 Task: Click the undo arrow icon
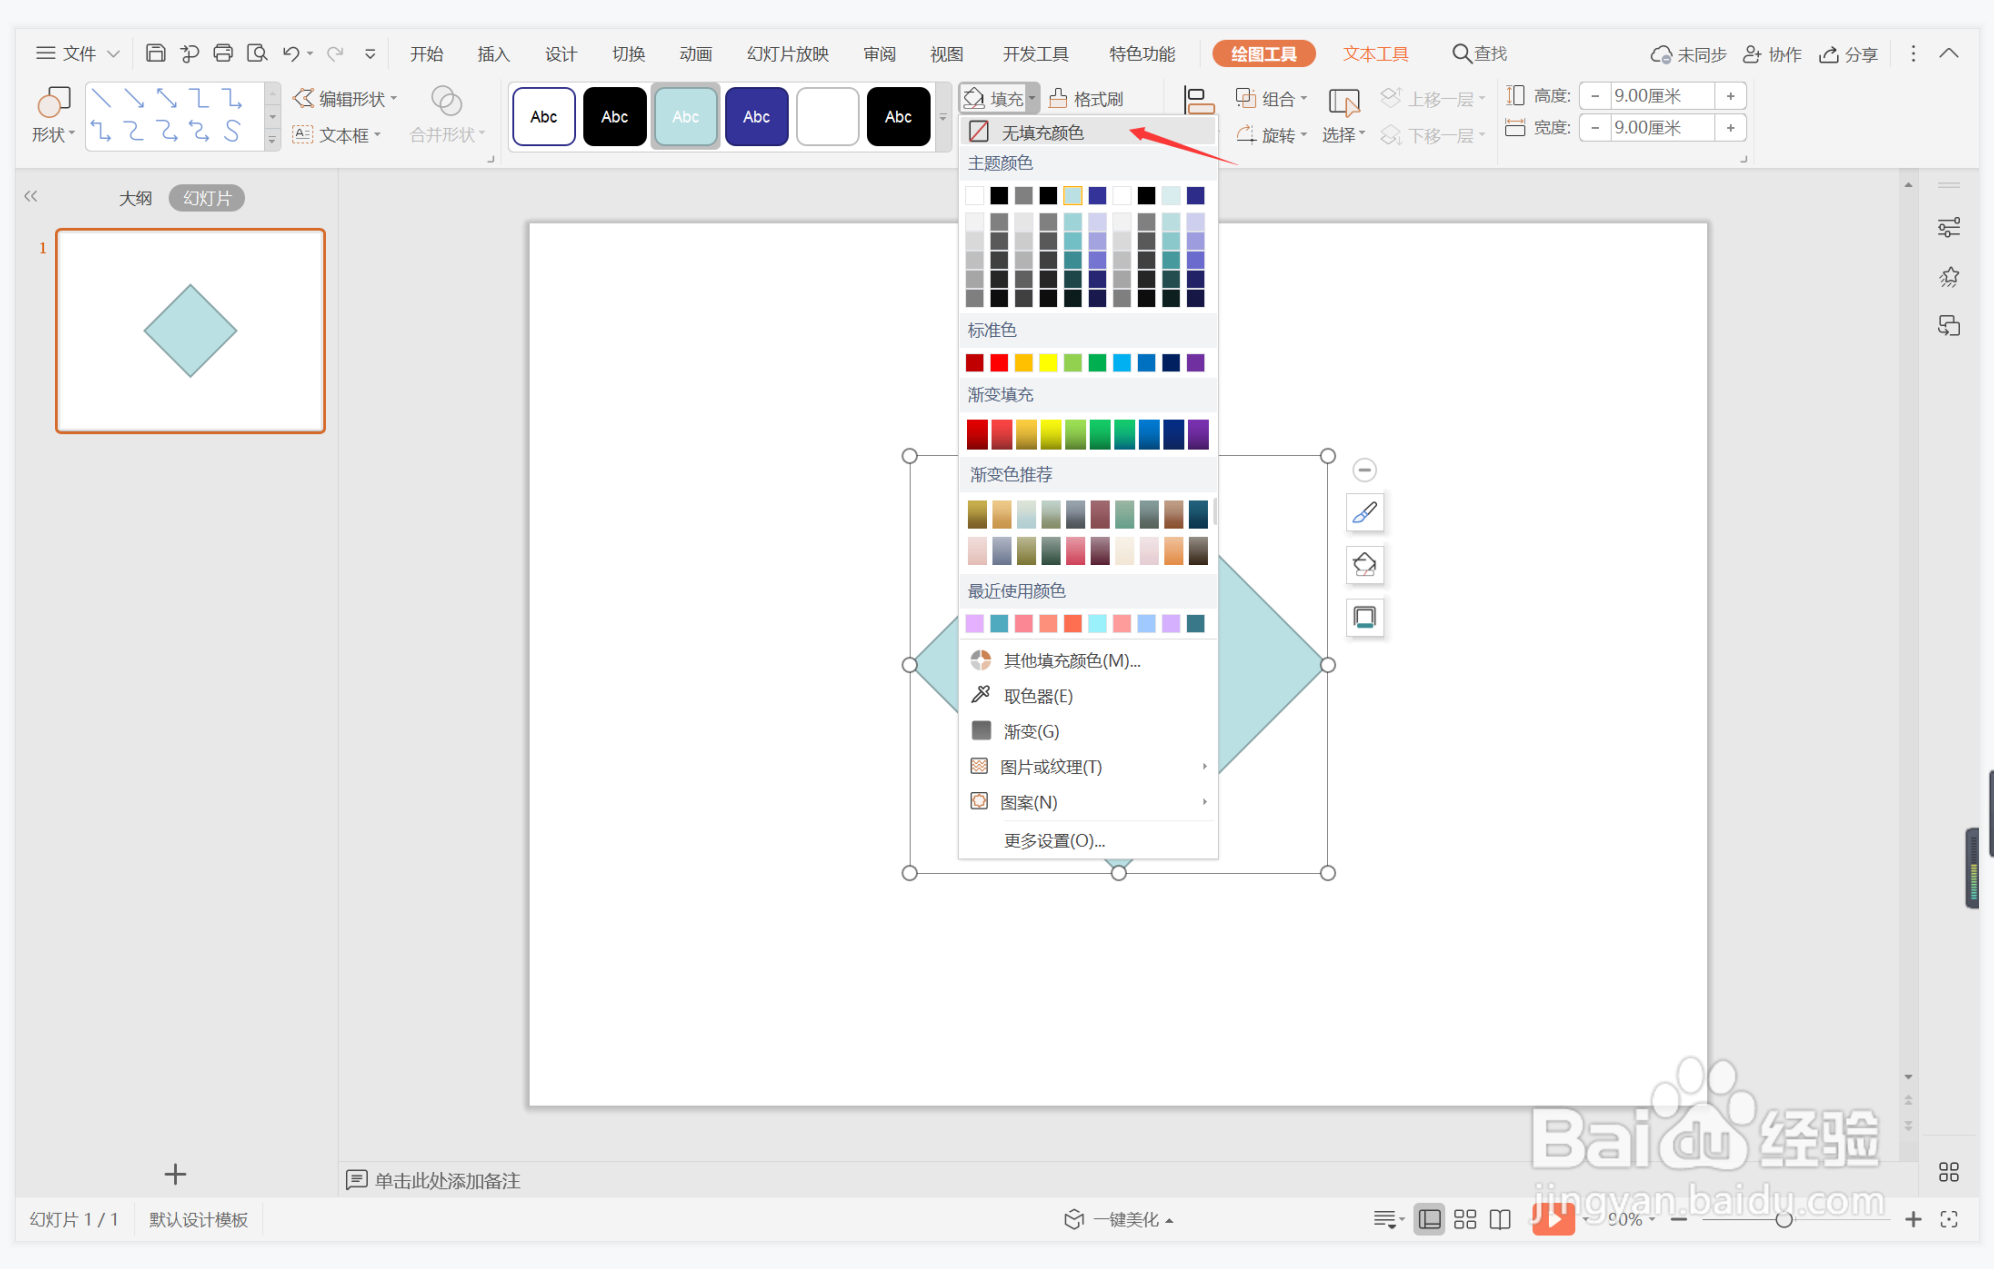tap(291, 53)
